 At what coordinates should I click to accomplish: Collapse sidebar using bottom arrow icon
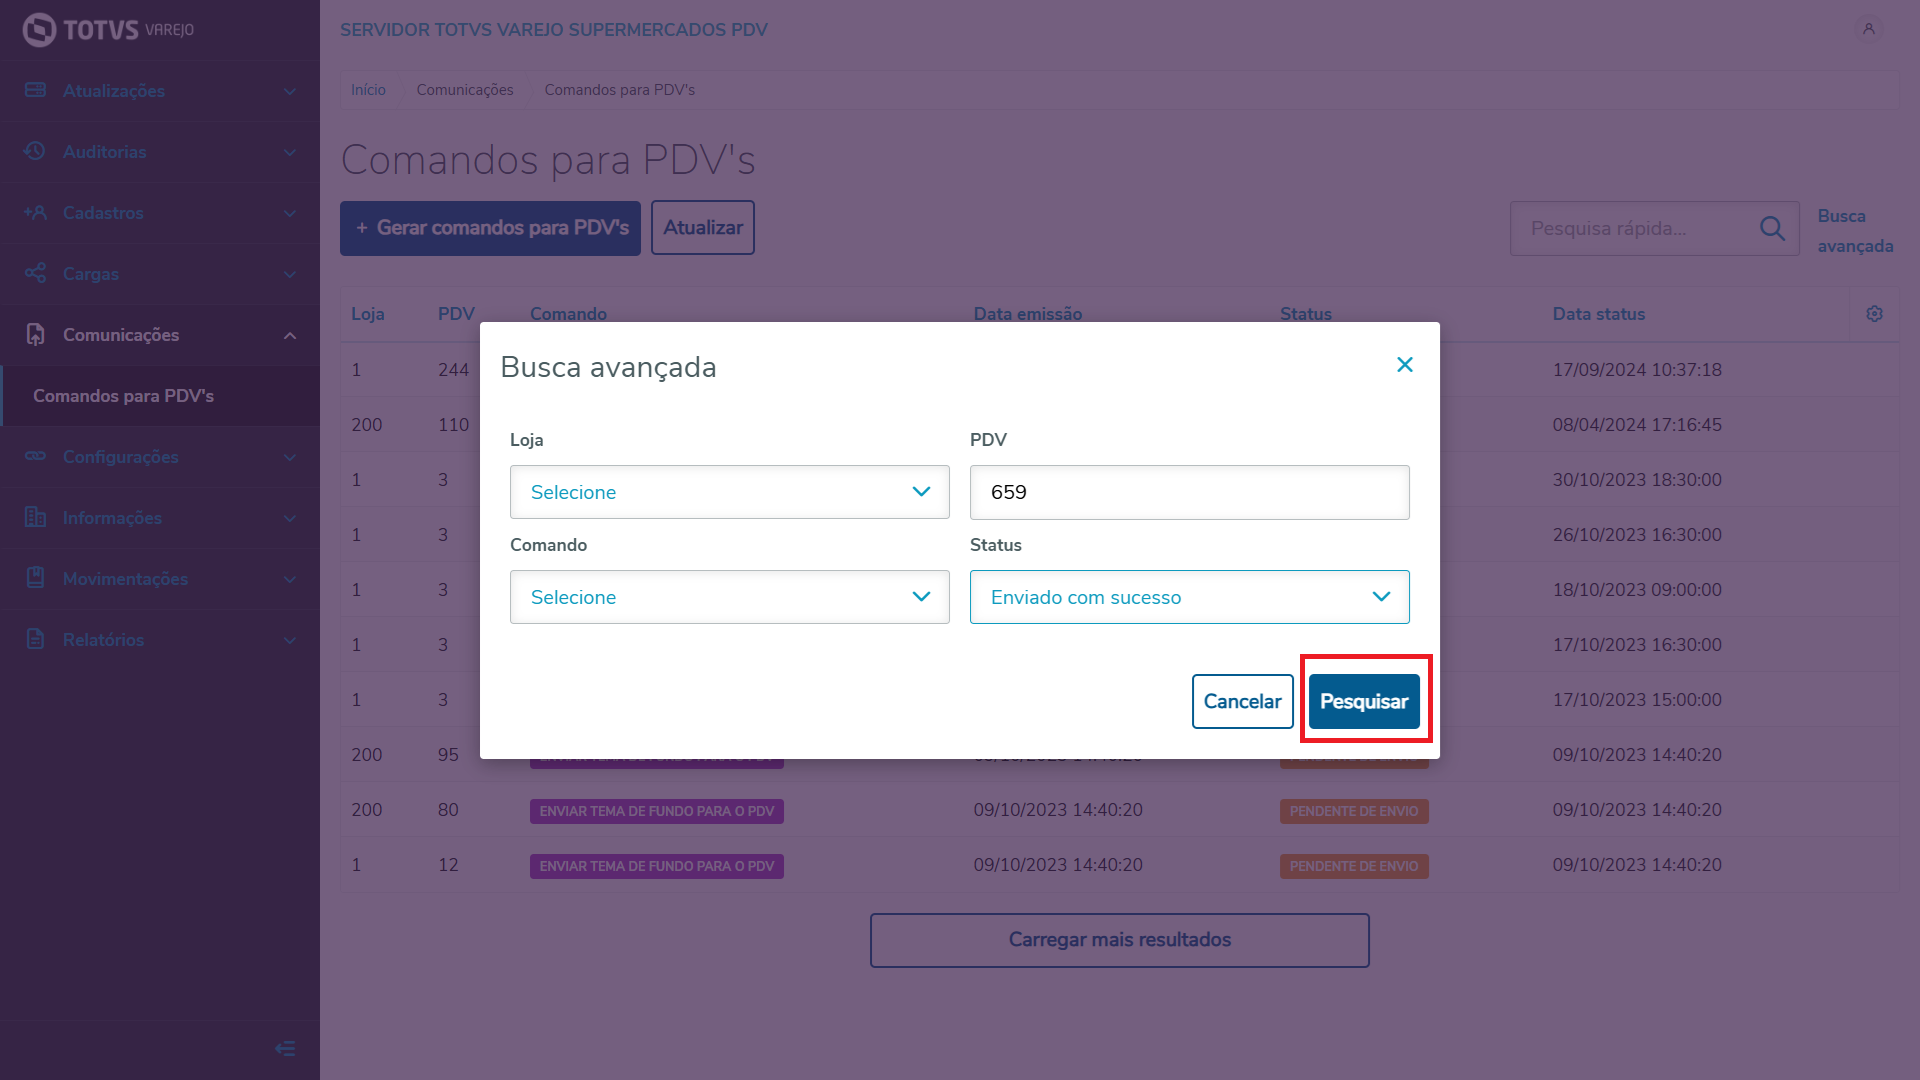pyautogui.click(x=285, y=1048)
